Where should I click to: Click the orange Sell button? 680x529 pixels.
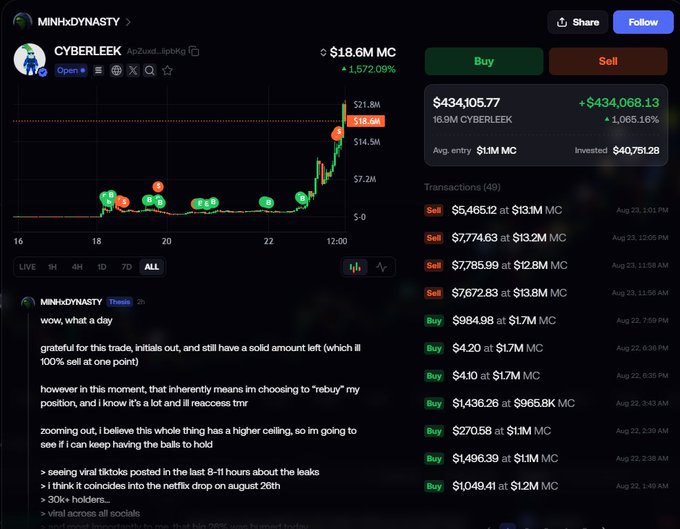click(608, 61)
